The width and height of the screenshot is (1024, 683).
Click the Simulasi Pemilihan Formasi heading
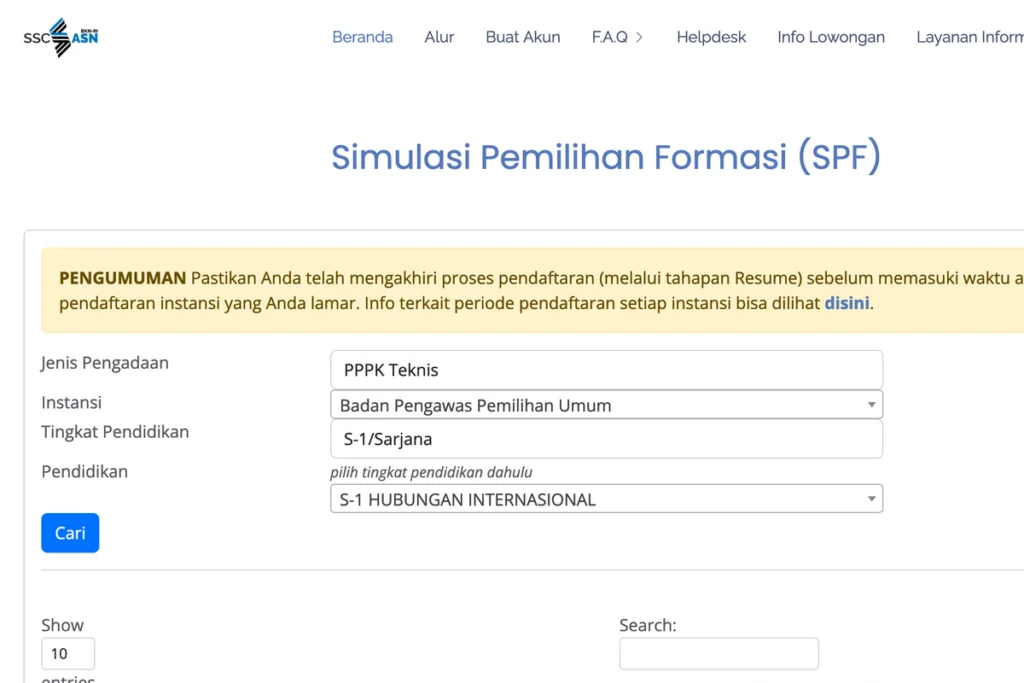click(x=605, y=158)
